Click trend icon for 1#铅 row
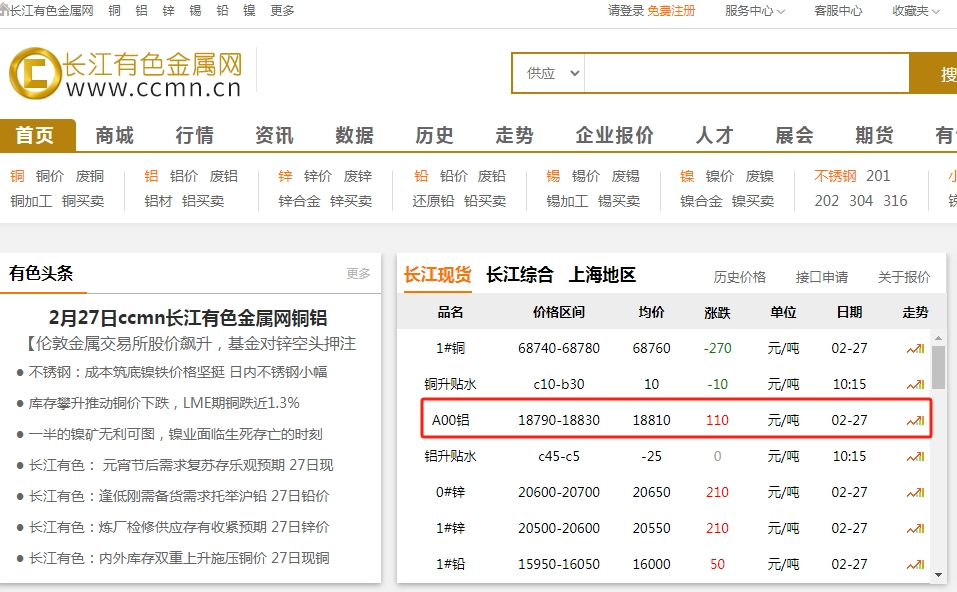Screen dimensions: 957x592 [x=915, y=565]
